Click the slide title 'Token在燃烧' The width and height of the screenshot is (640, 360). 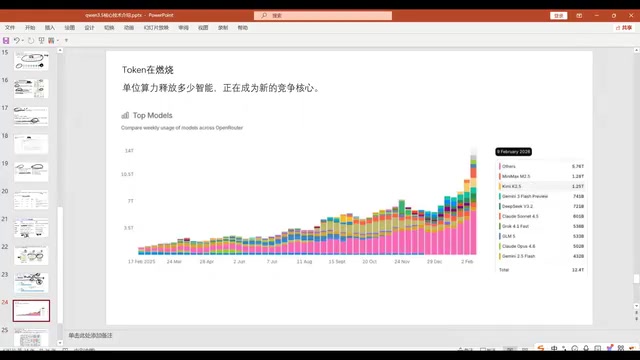148,70
